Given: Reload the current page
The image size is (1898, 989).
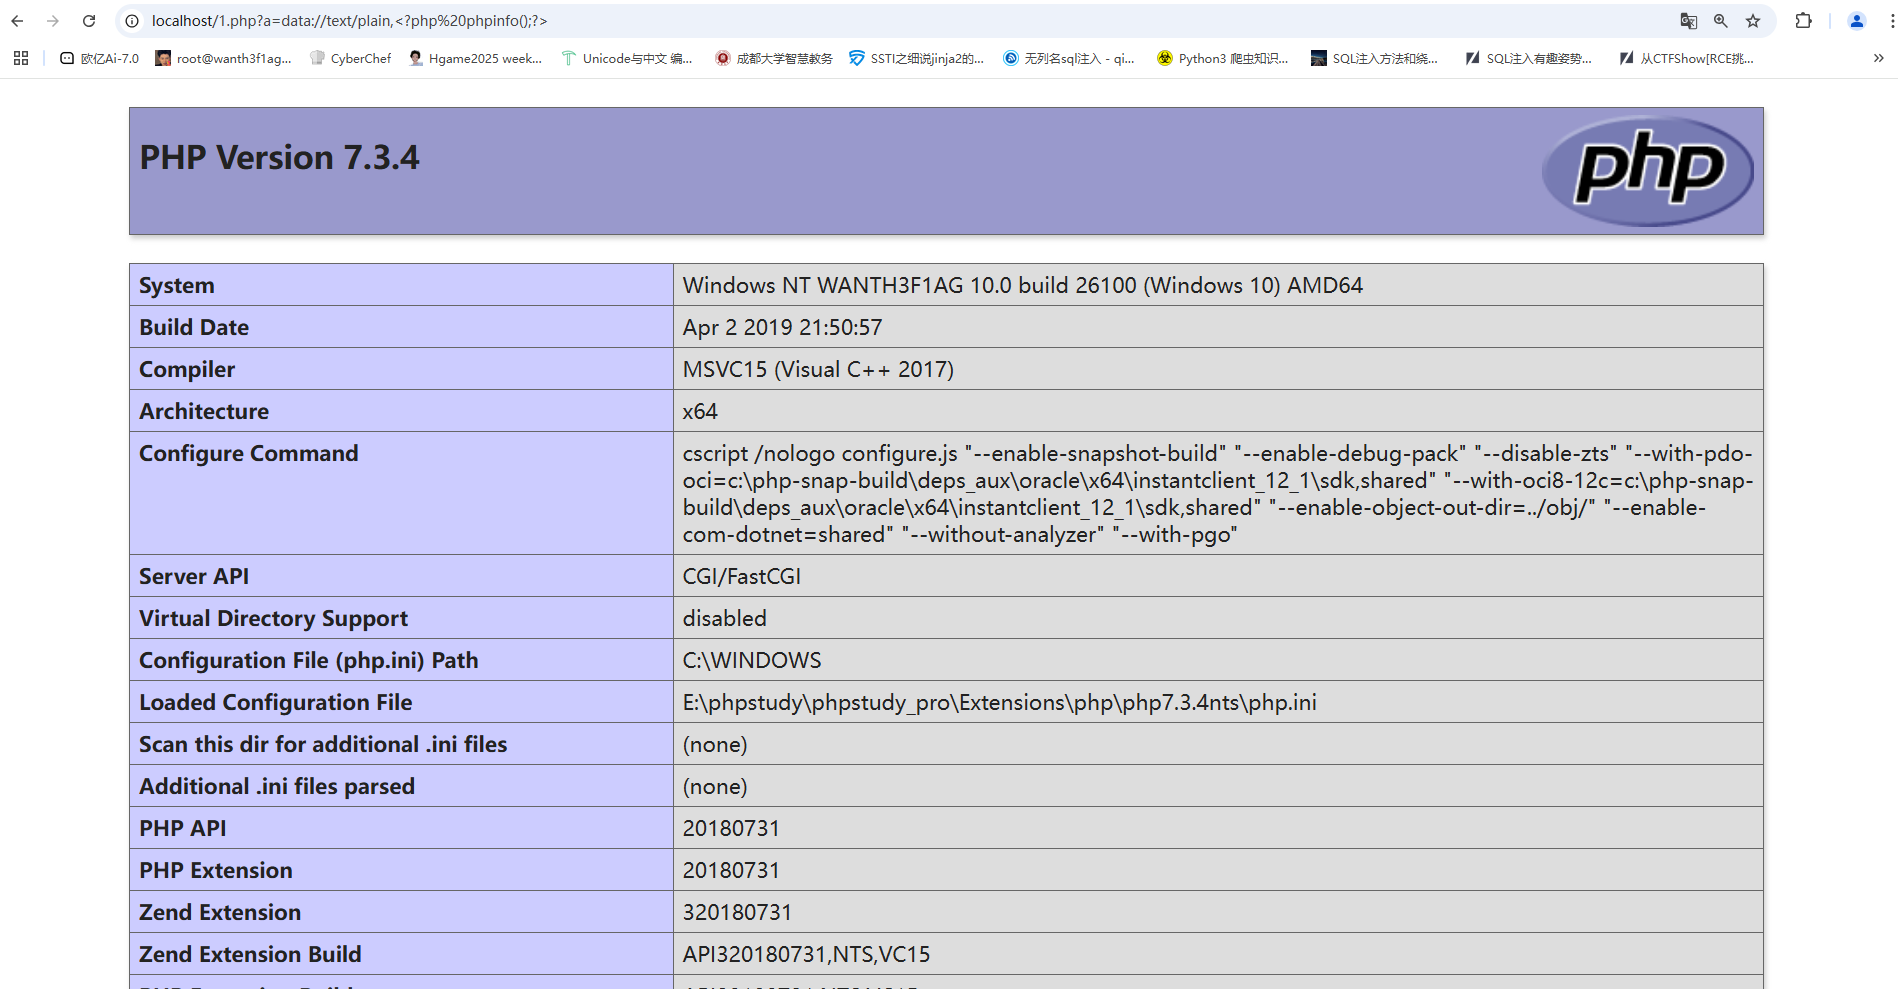Looking at the screenshot, I should [x=89, y=21].
